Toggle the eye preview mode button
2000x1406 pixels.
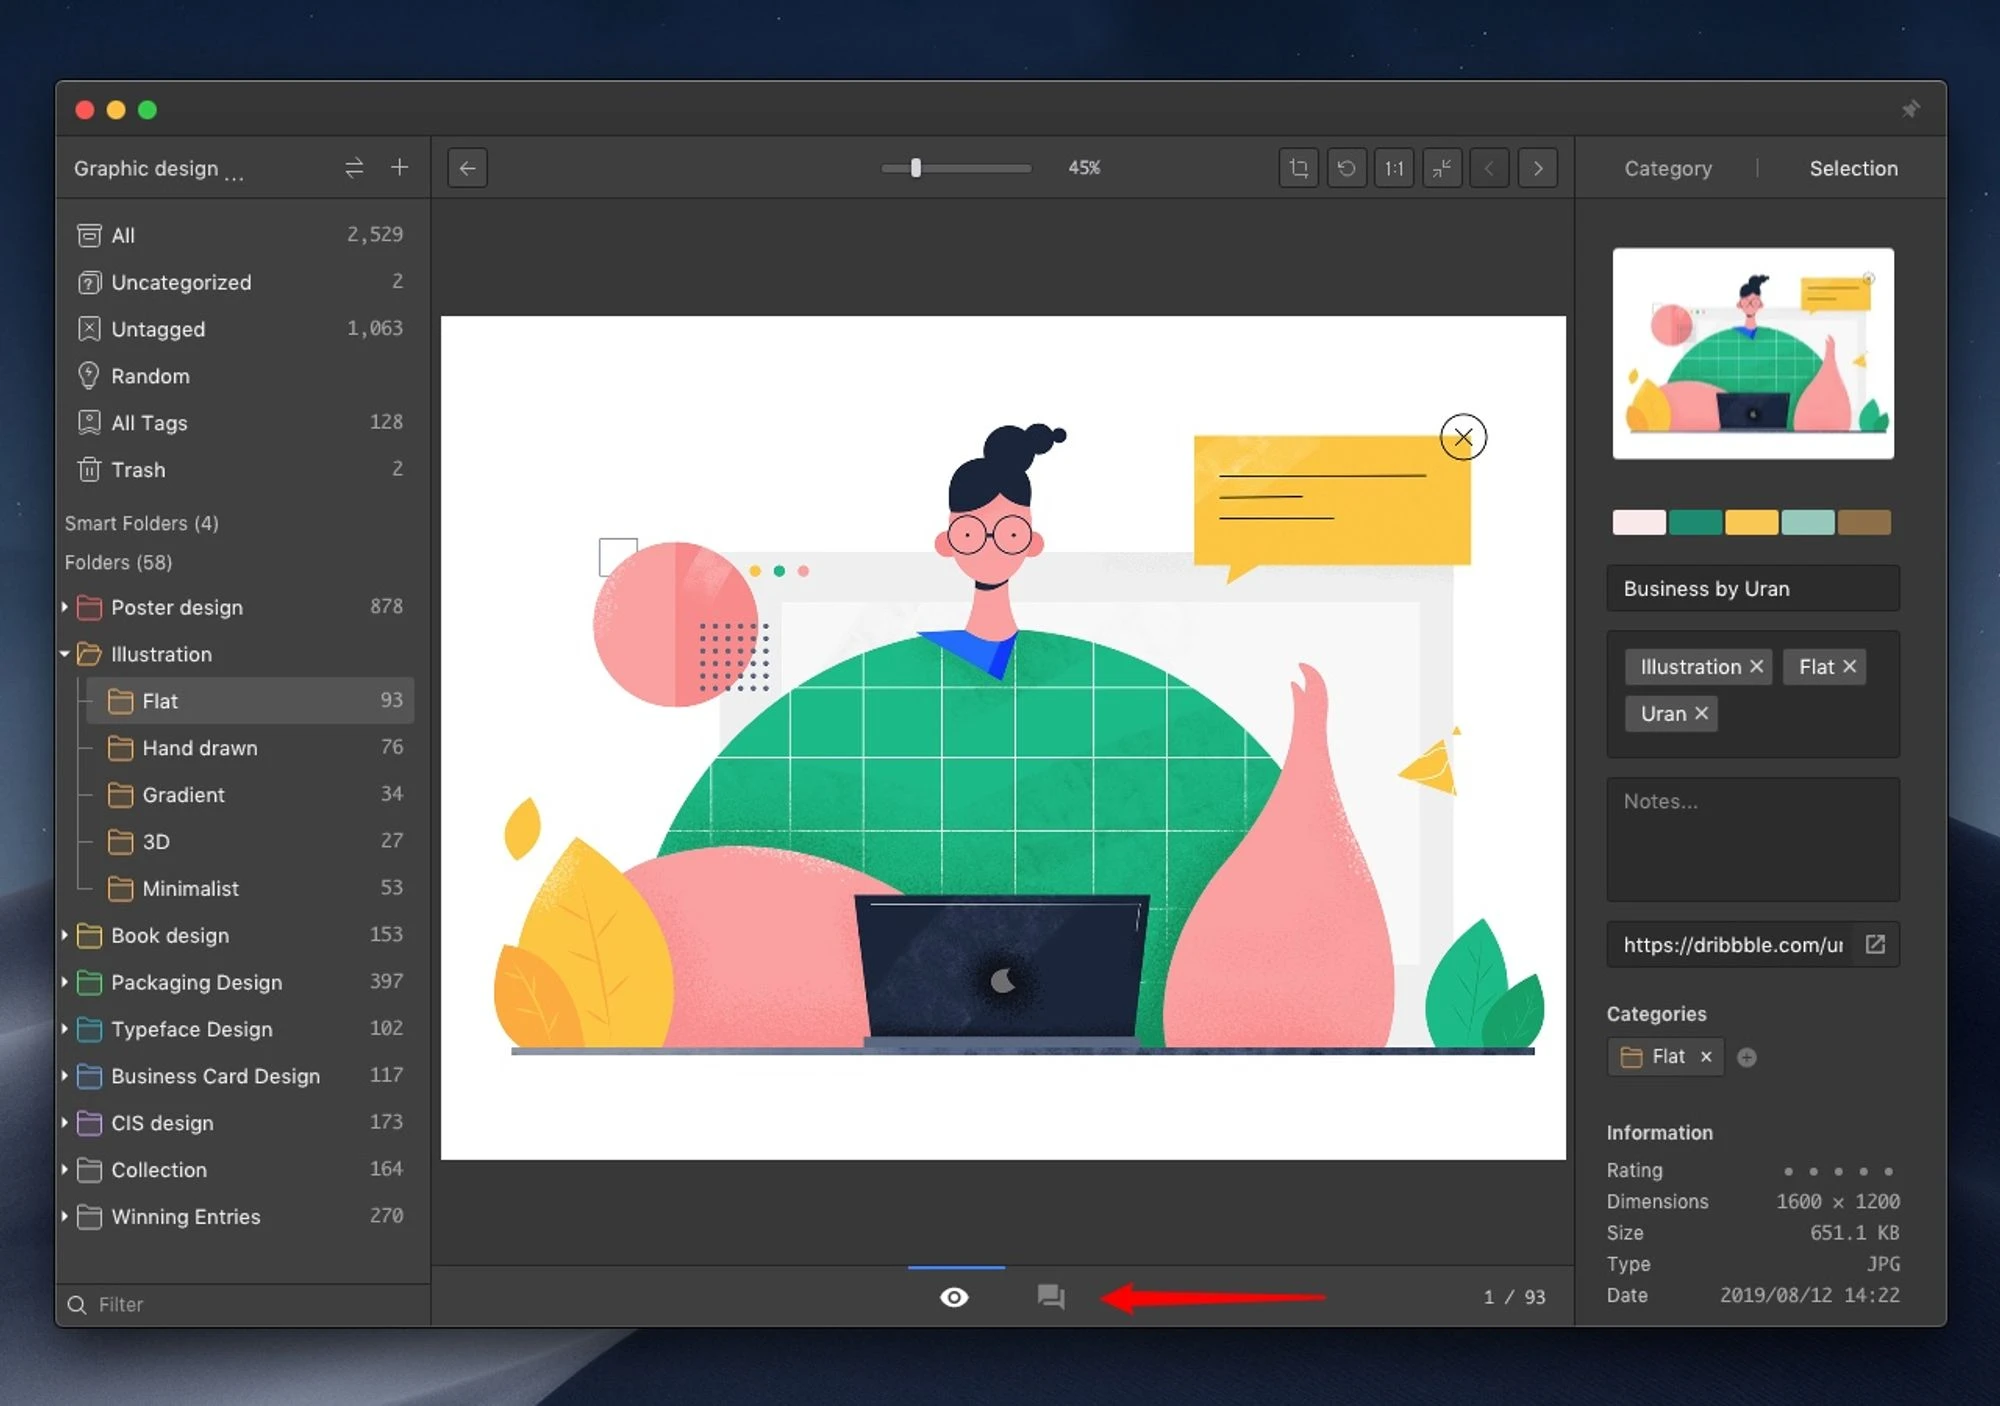(x=954, y=1297)
